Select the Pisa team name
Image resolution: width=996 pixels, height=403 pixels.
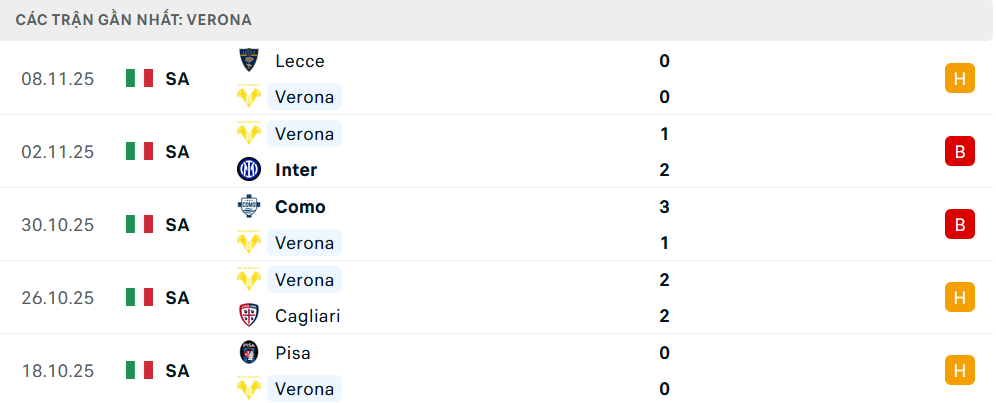pos(292,353)
